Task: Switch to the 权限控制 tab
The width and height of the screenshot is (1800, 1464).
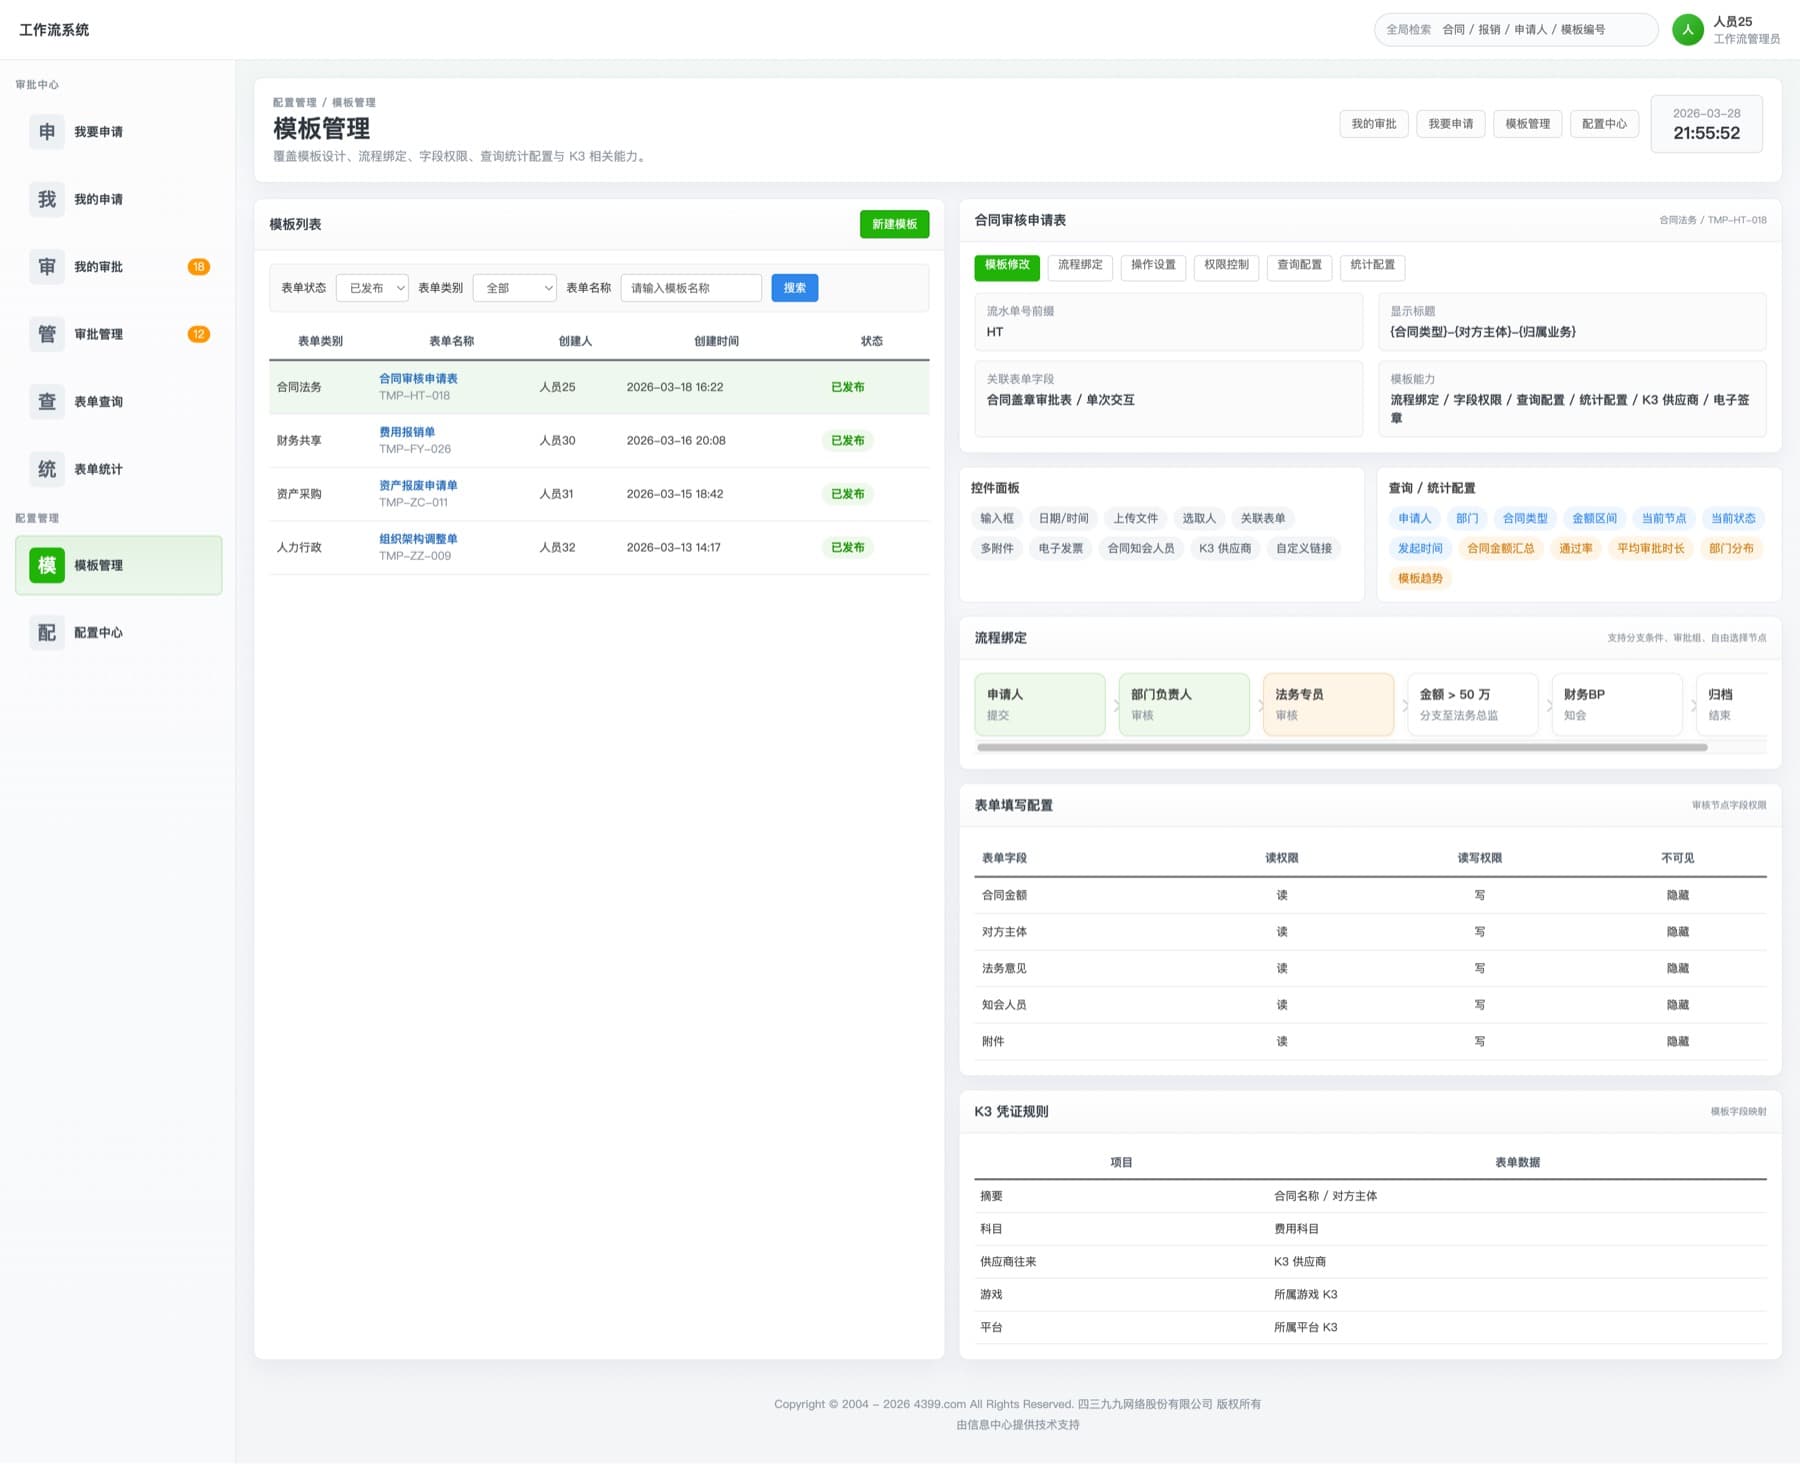Action: click(1226, 266)
